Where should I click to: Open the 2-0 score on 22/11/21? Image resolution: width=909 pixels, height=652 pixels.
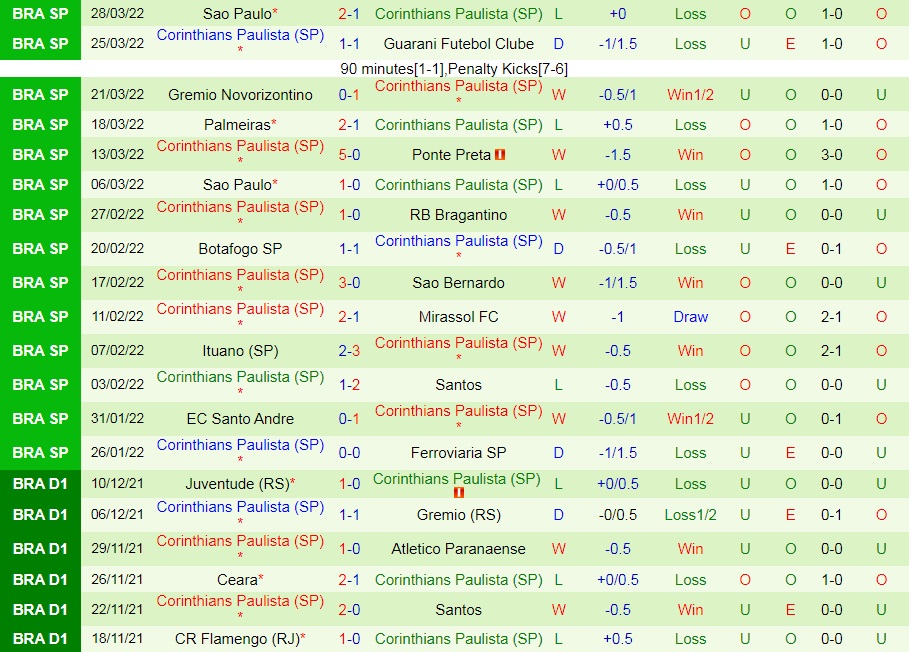tap(349, 610)
